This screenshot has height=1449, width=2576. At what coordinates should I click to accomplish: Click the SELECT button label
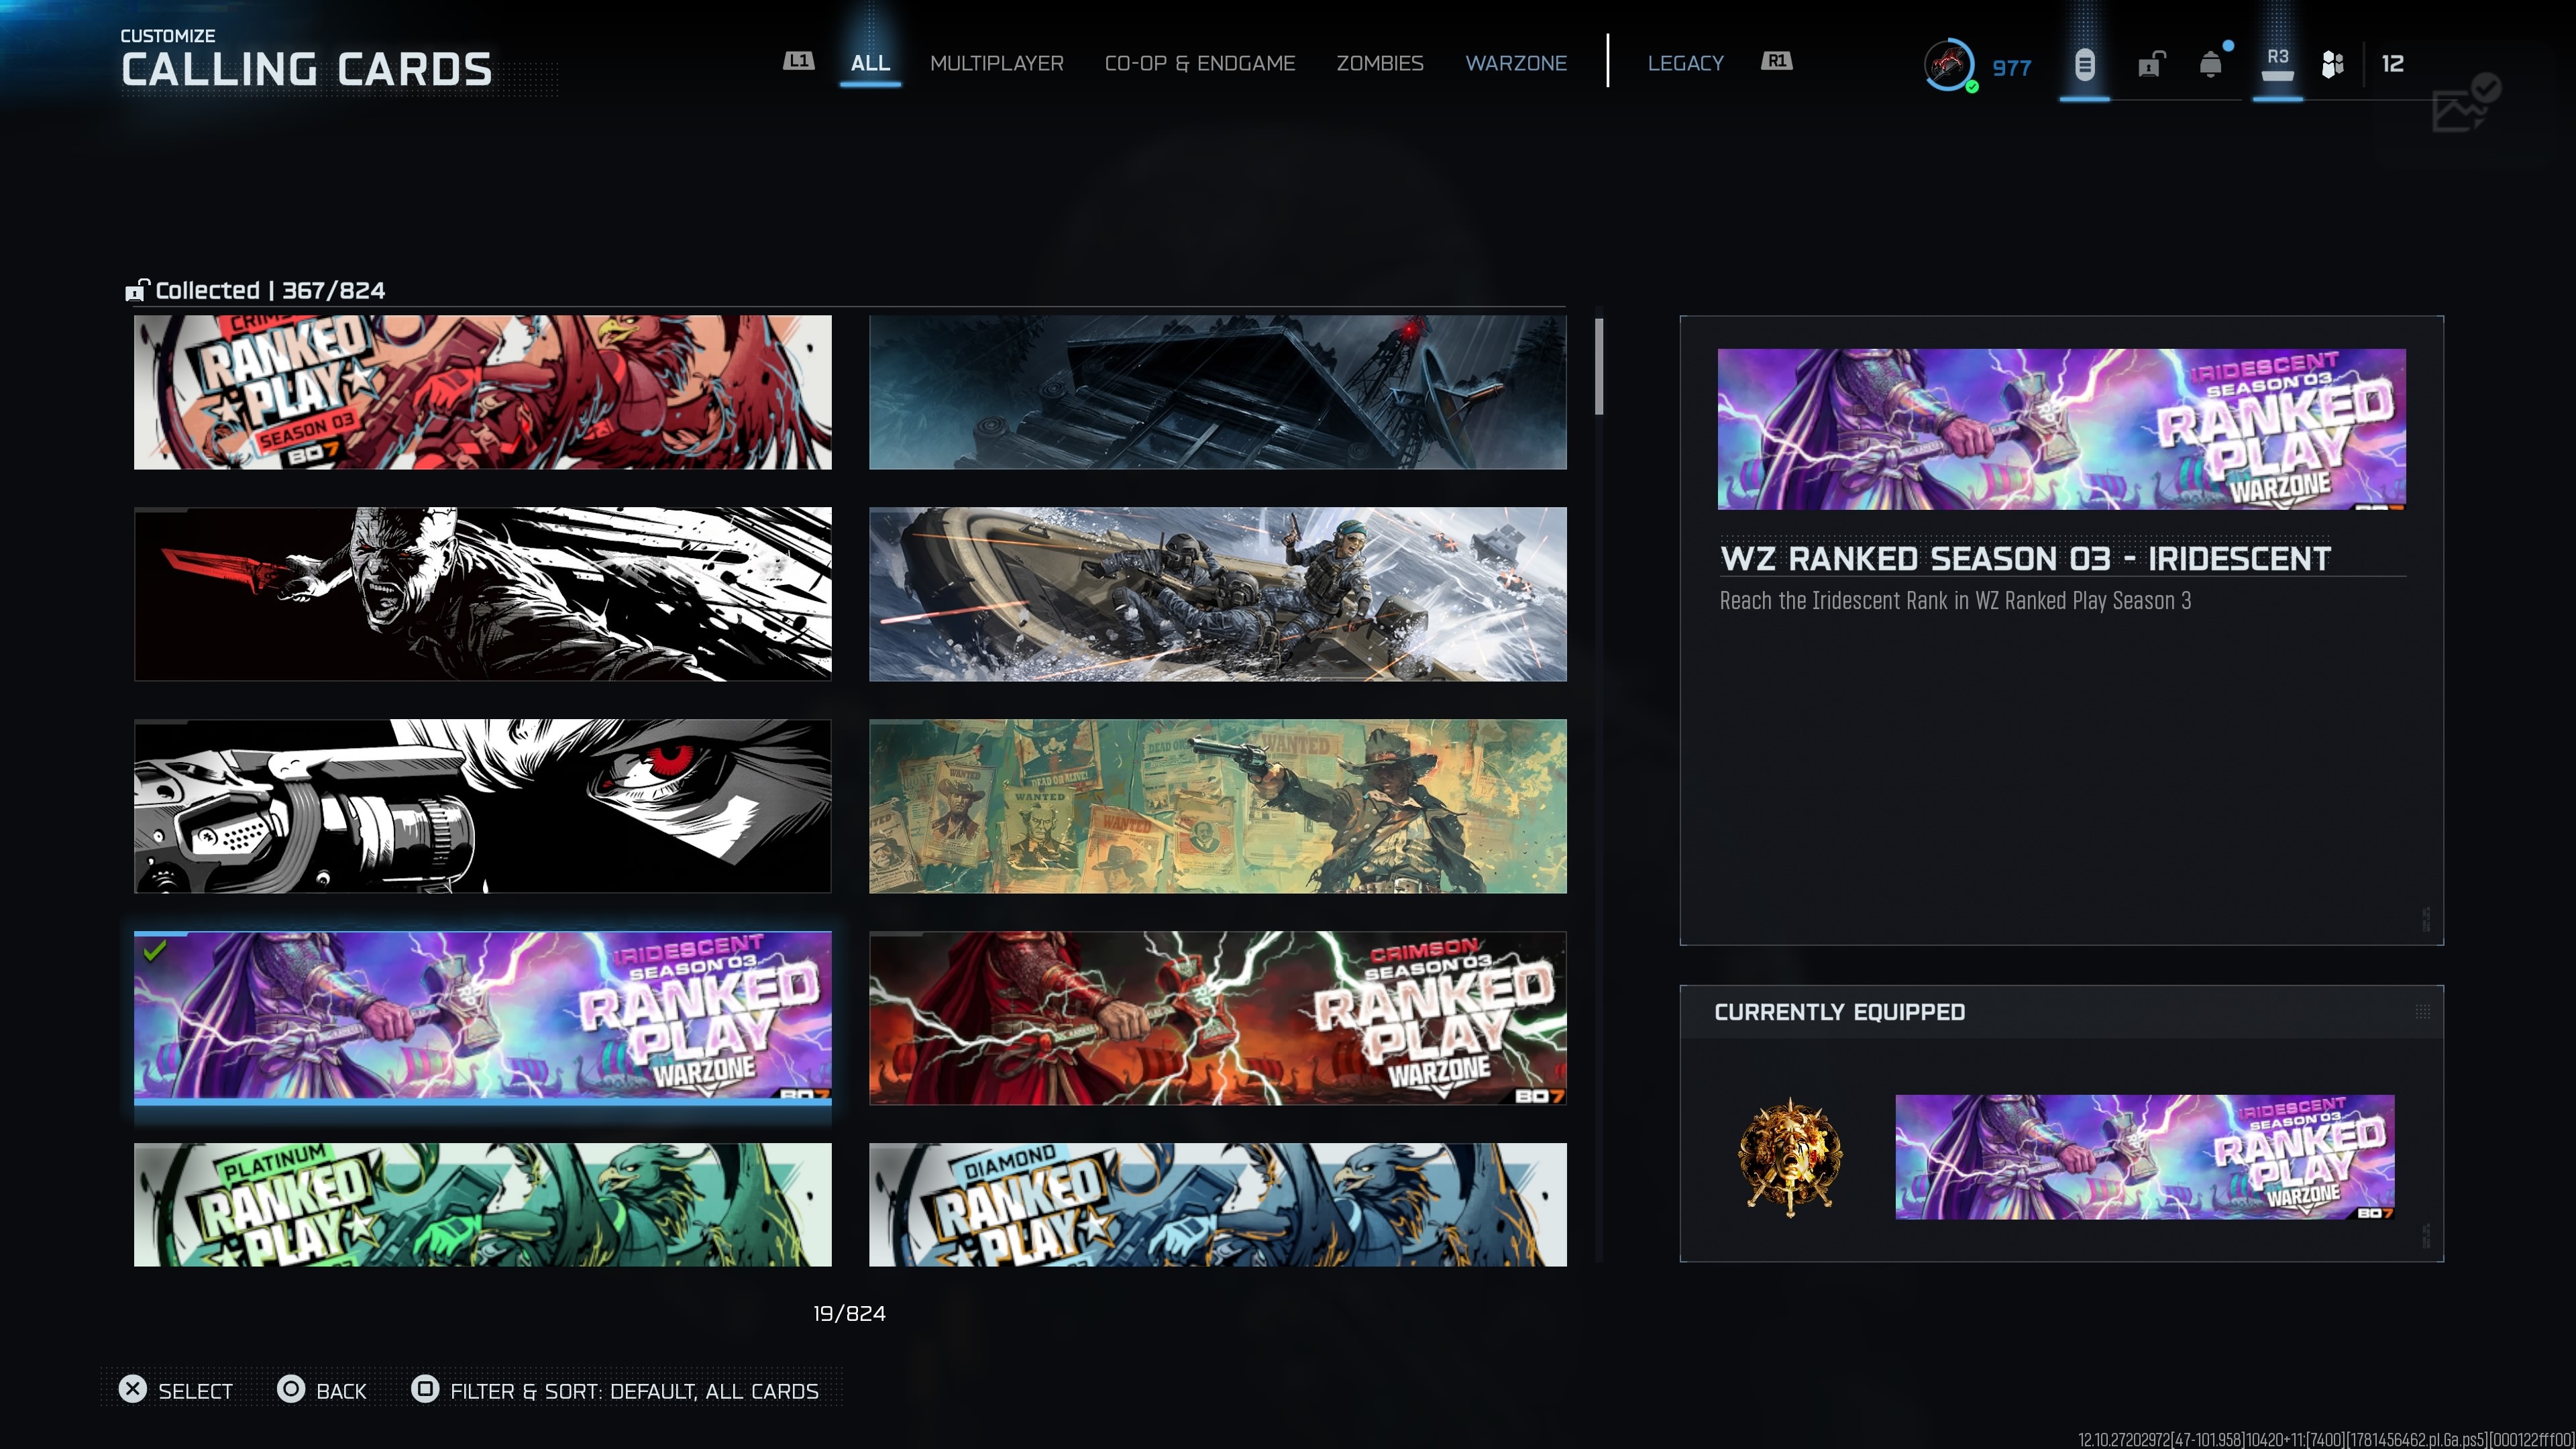pos(195,1391)
